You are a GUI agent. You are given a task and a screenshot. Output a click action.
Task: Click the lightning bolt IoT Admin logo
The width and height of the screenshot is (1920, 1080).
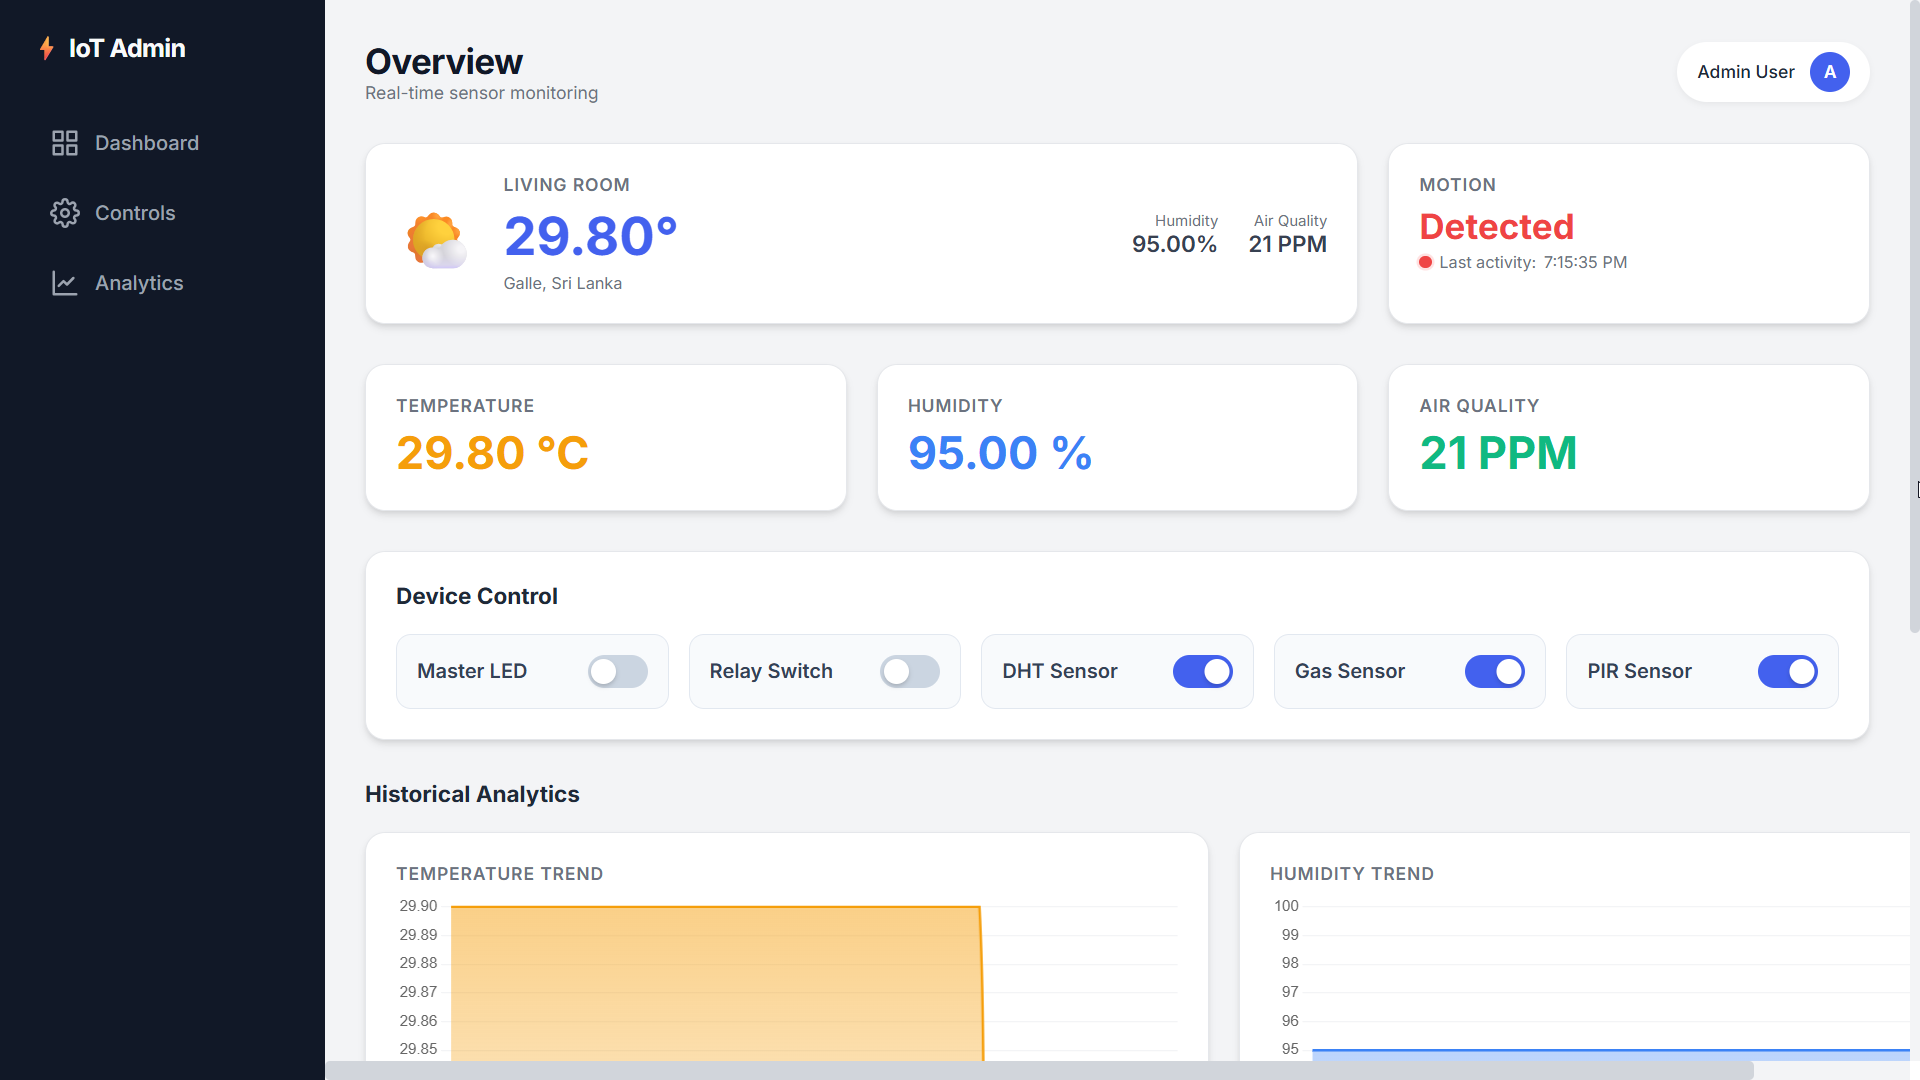pyautogui.click(x=47, y=47)
